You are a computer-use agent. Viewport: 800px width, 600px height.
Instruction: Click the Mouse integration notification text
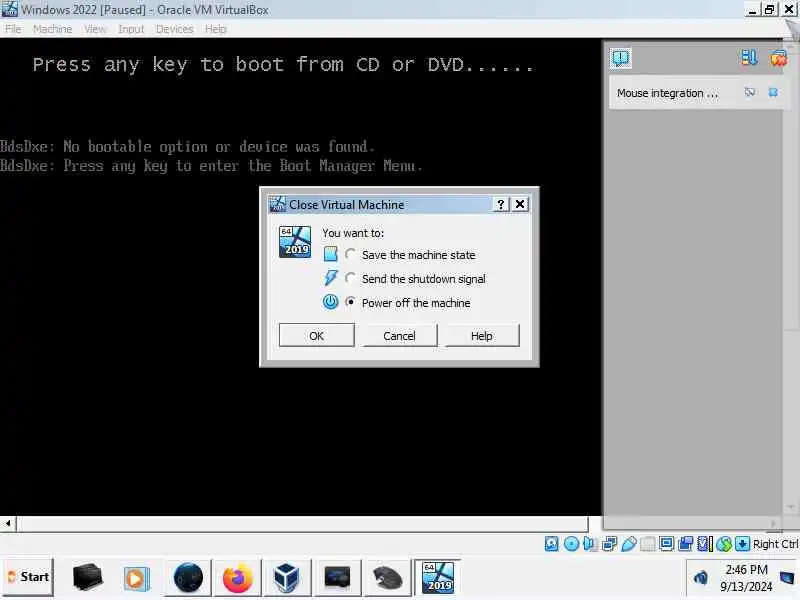pos(667,93)
